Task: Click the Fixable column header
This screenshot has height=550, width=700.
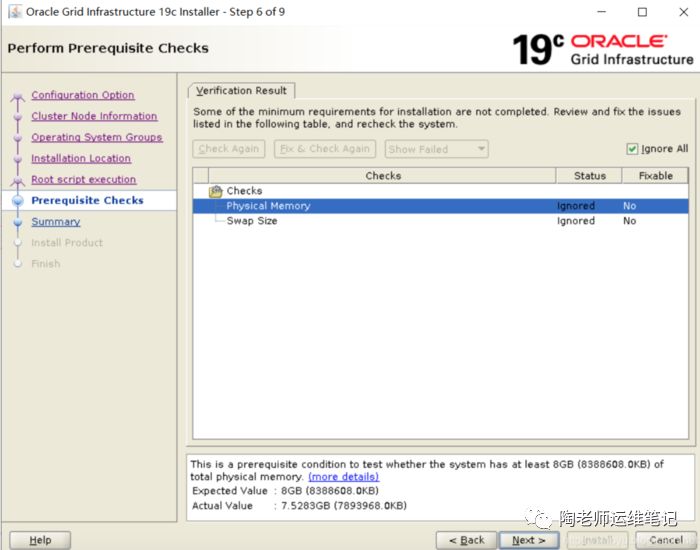Action: tap(655, 176)
